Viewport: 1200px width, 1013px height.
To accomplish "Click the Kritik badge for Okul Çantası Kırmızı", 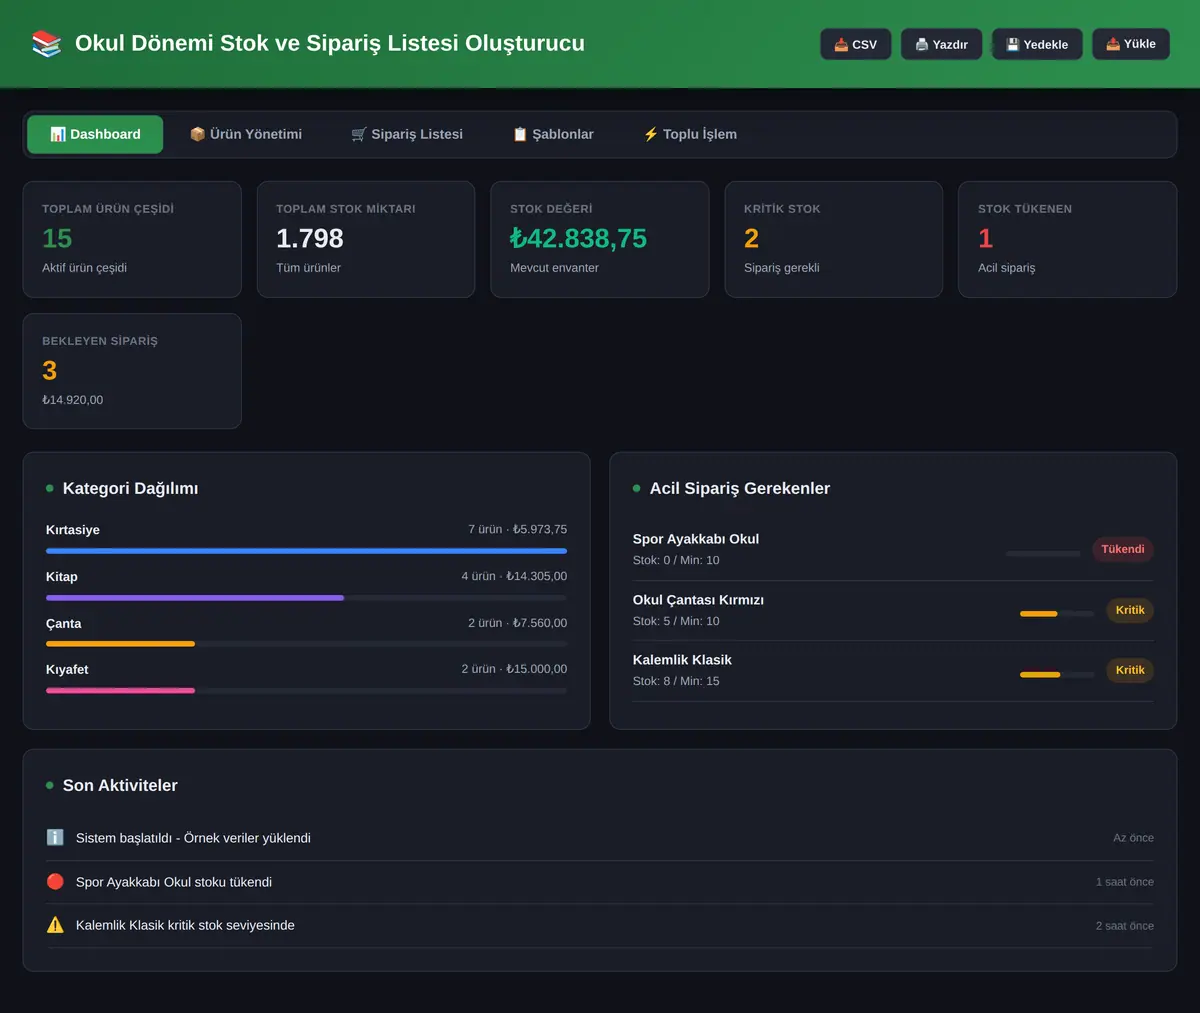I will click(1130, 610).
